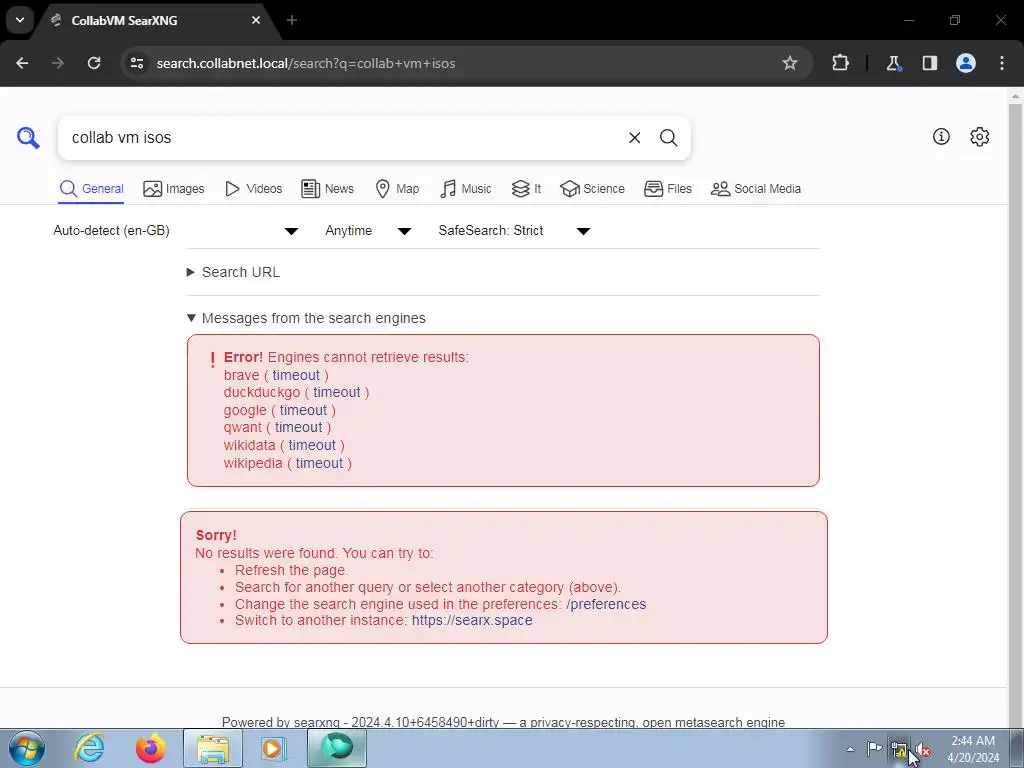
Task: Switch to the IT category tab
Action: click(x=526, y=189)
